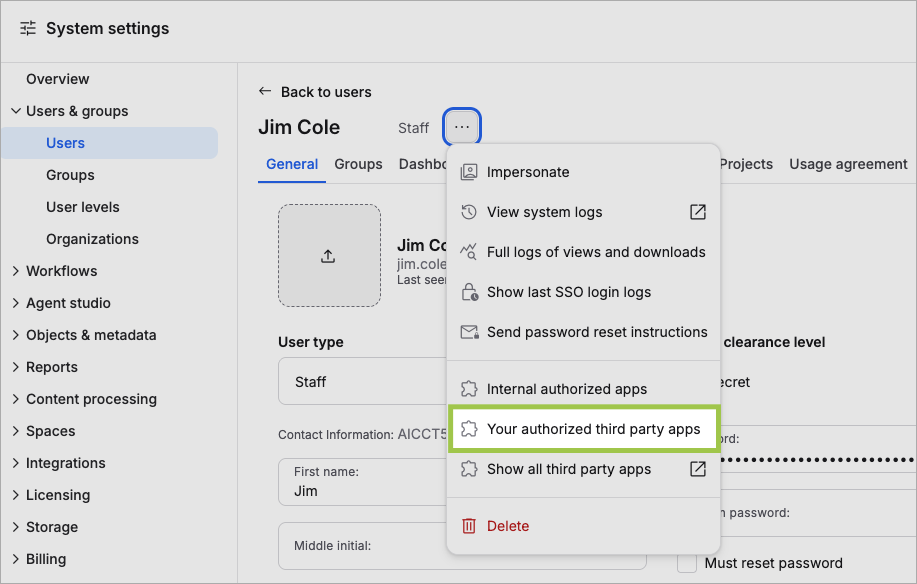Image resolution: width=917 pixels, height=584 pixels.
Task: Choose Show all third party apps
Action: (x=584, y=469)
